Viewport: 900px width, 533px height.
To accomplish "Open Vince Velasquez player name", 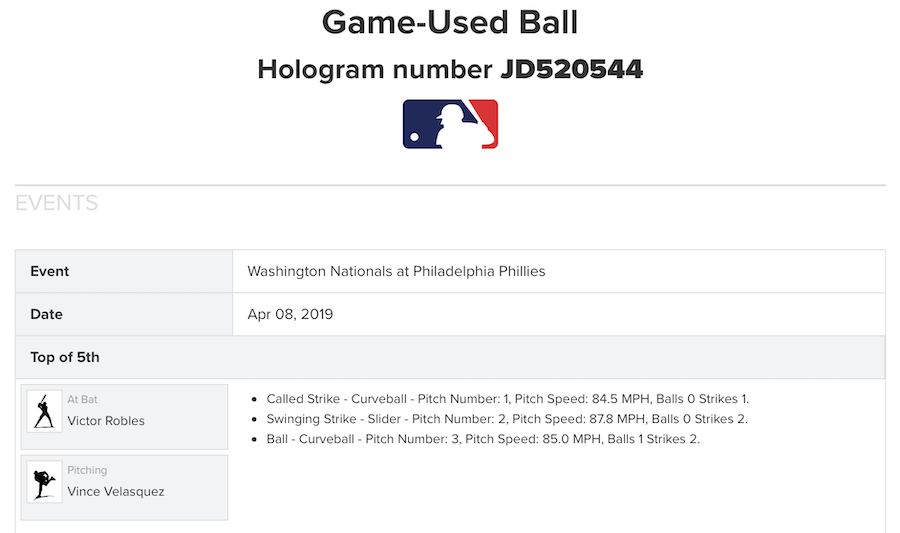I will pos(116,492).
